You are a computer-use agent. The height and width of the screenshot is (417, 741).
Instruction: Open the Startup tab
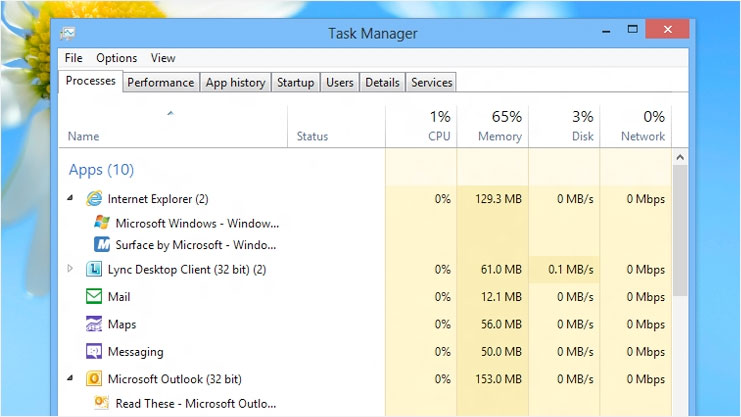(295, 82)
